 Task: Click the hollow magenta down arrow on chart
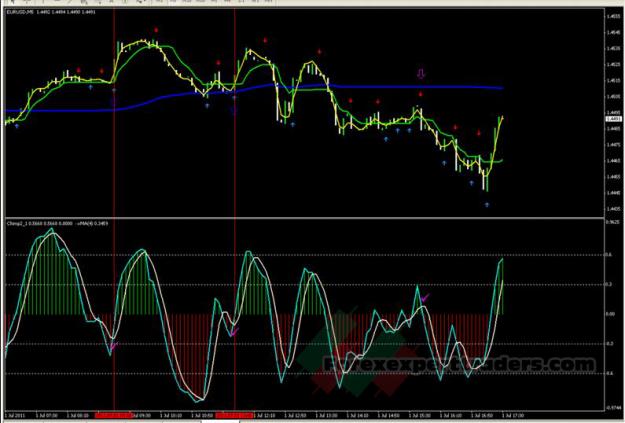pyautogui.click(x=421, y=73)
